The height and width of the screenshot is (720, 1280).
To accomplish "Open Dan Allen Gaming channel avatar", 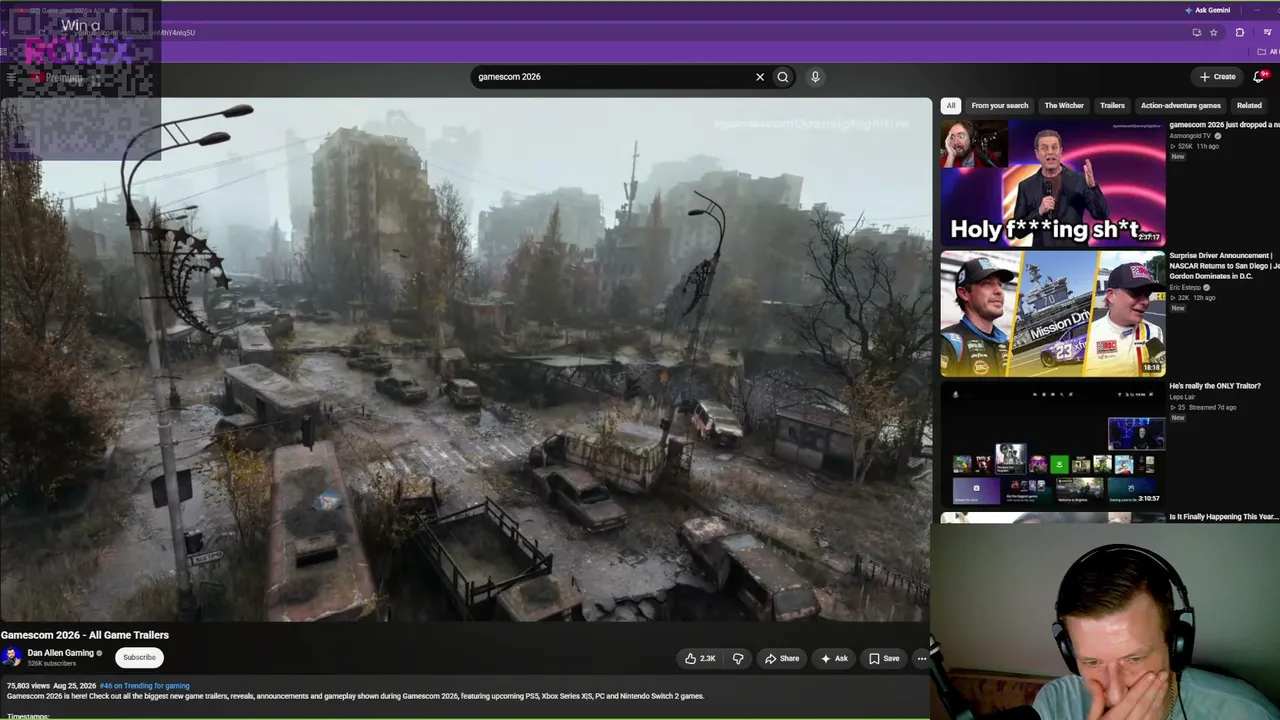I will (x=12, y=657).
